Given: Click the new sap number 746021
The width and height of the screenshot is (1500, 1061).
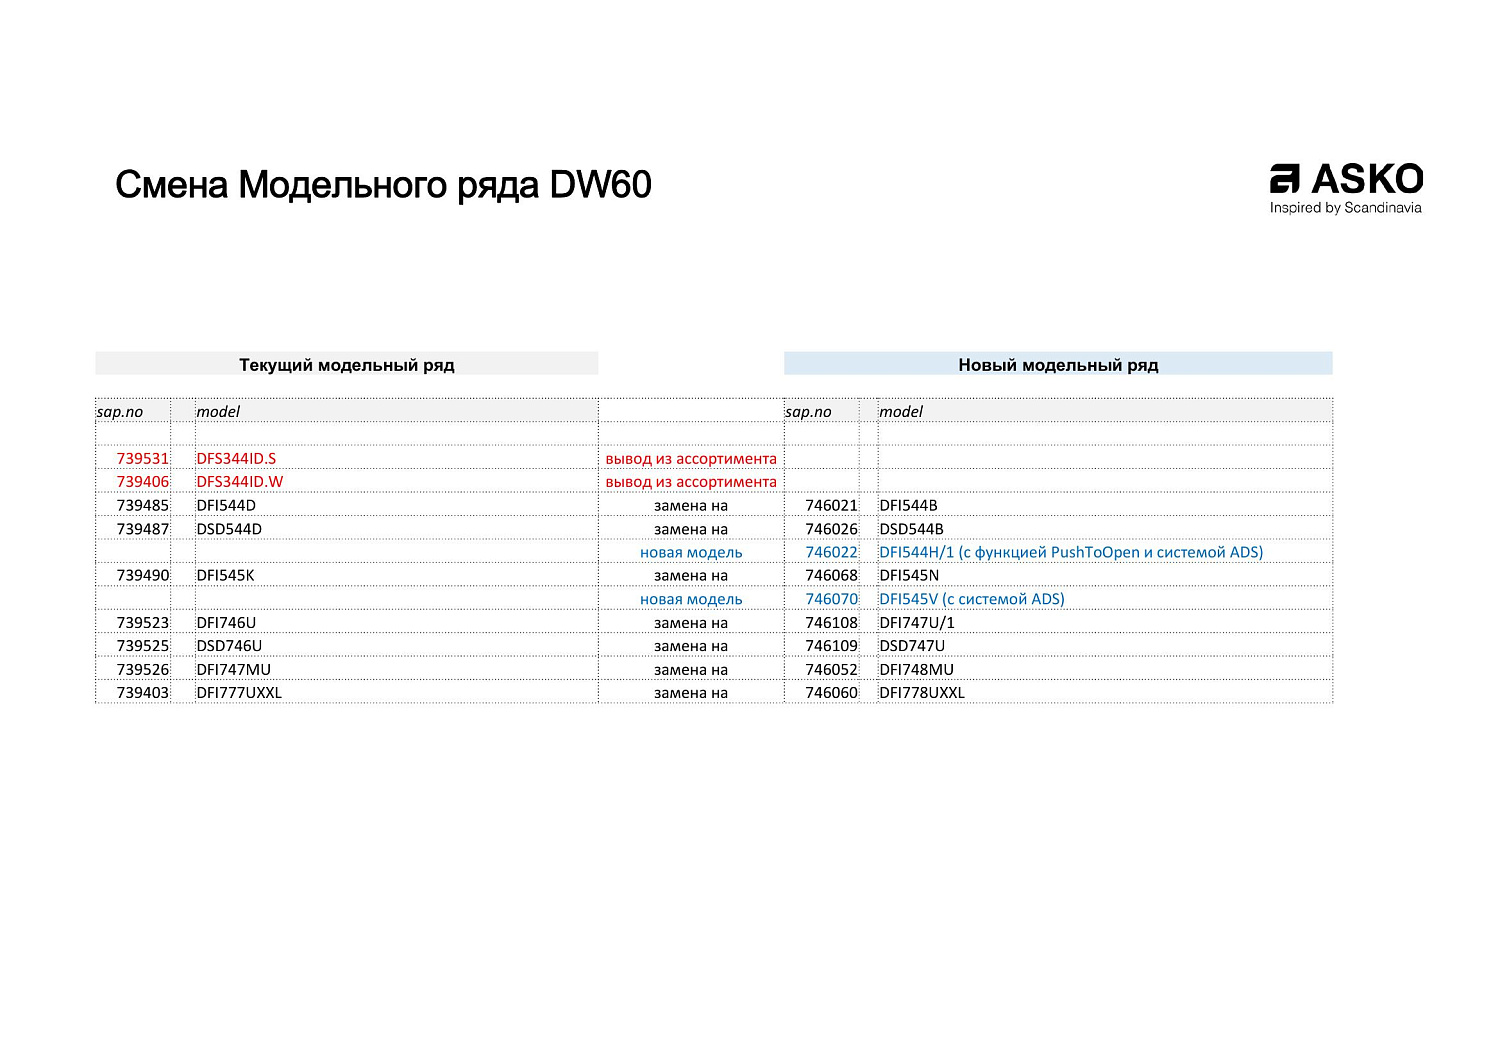Looking at the screenshot, I should 831,506.
